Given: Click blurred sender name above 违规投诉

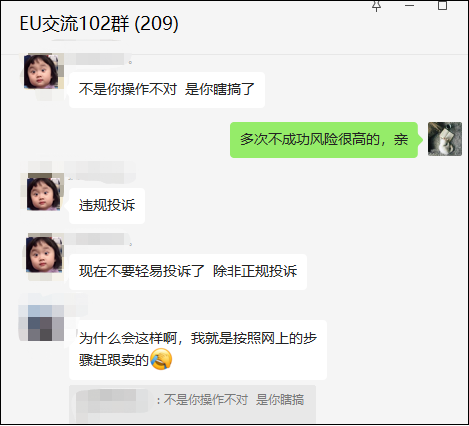Looking at the screenshot, I should pyautogui.click(x=100, y=172).
